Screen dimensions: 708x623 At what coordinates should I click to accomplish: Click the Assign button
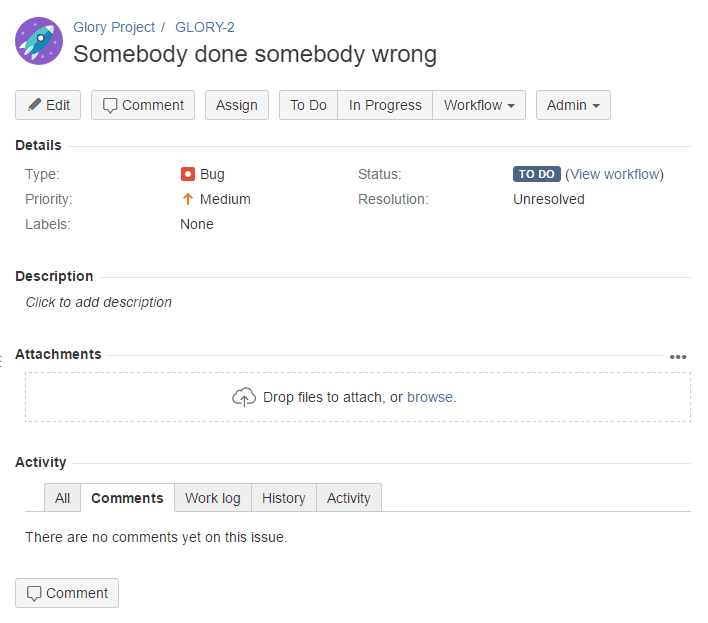point(237,105)
